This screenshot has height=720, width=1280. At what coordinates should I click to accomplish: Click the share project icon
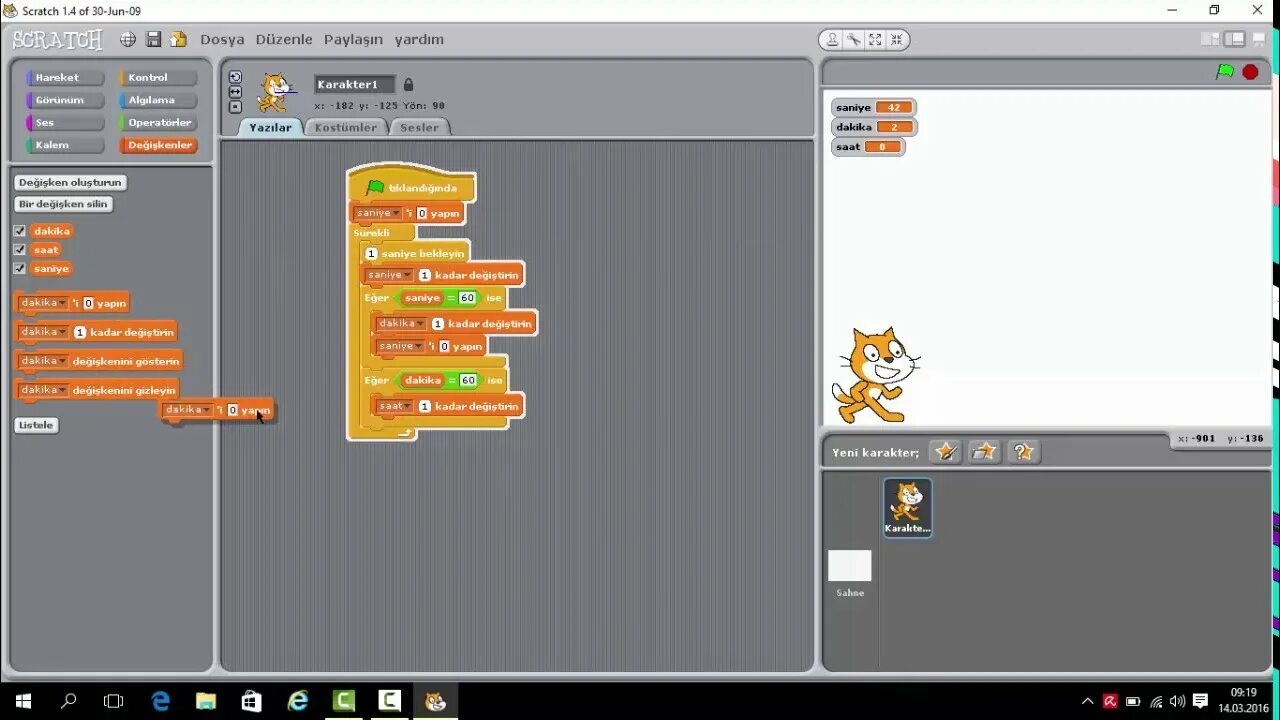click(x=178, y=39)
